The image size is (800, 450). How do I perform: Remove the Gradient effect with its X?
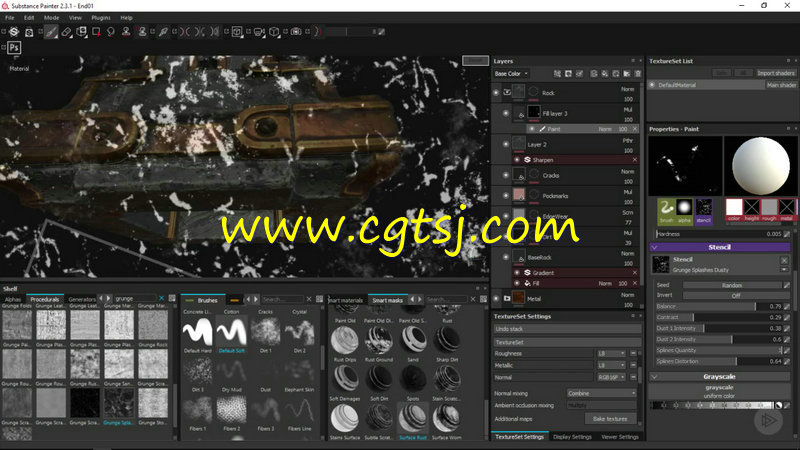[x=635, y=272]
